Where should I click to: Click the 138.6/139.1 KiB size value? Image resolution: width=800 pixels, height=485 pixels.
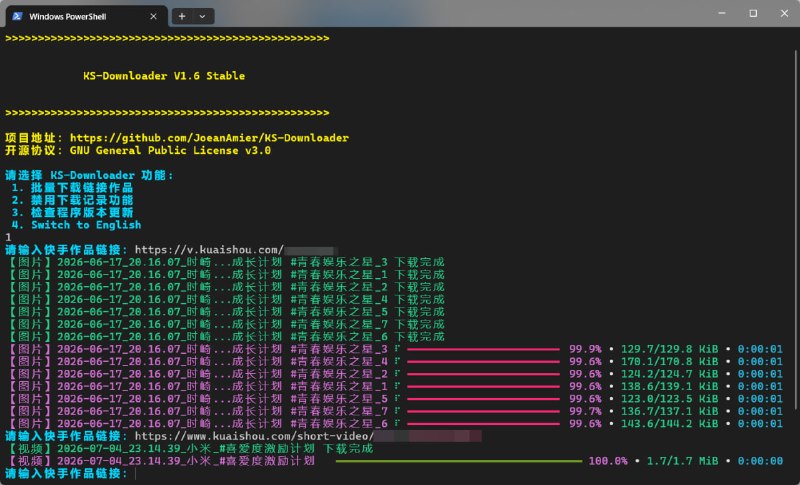click(669, 387)
